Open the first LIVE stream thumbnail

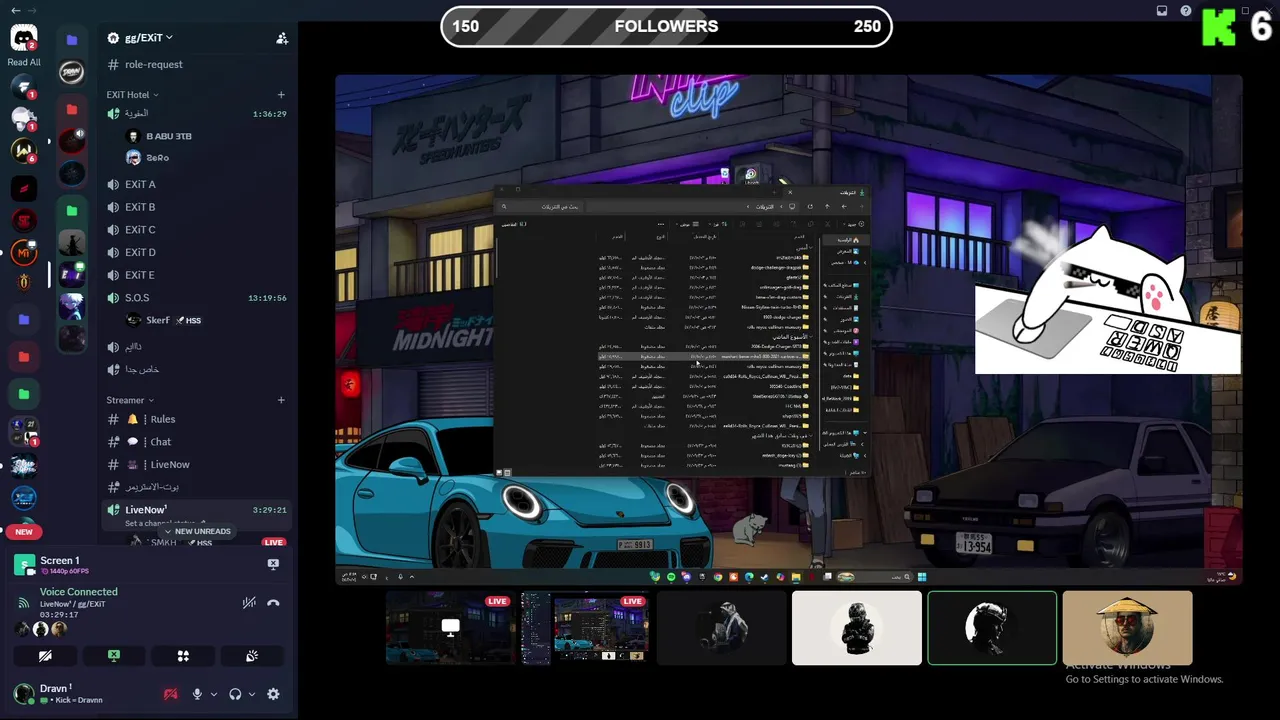[x=450, y=627]
